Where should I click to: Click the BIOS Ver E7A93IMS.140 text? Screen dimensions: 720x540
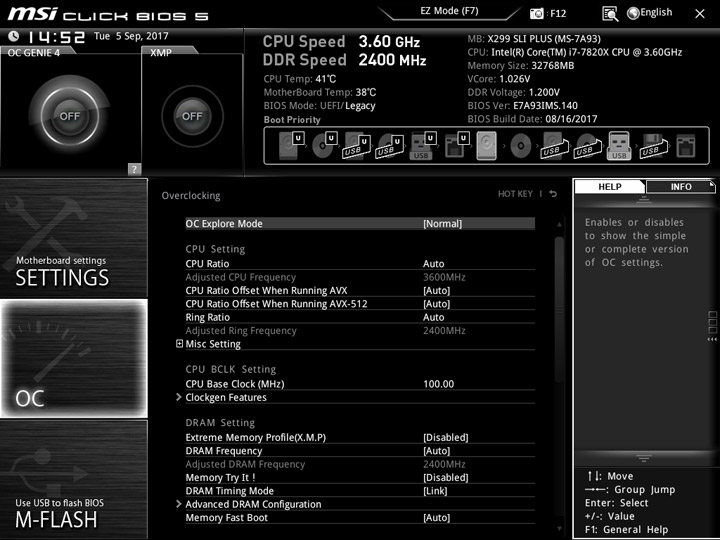coord(523,106)
